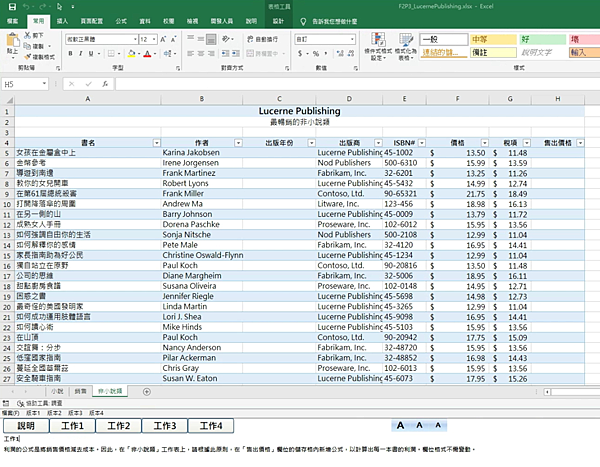Select the 銷售 worksheet tab
This screenshot has height=467, width=600.
pos(80,392)
